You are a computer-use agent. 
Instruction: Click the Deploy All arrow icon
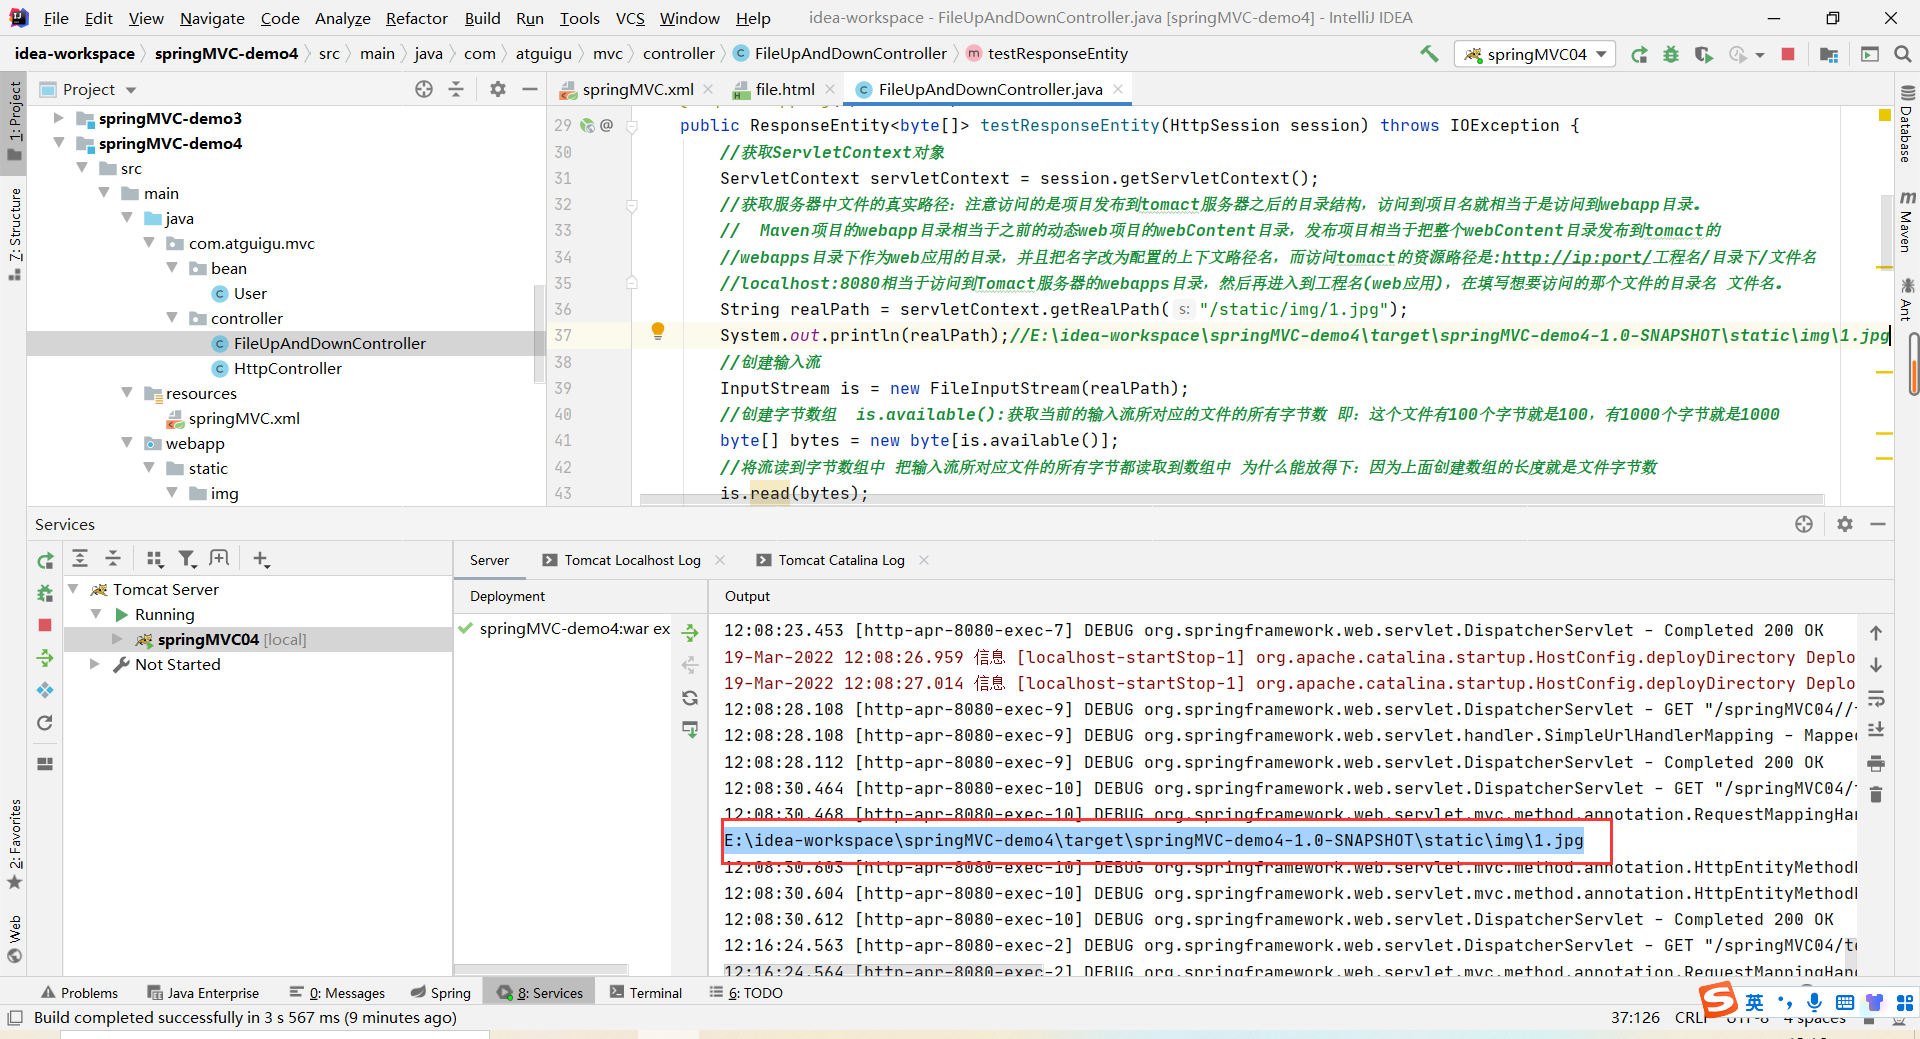click(690, 632)
